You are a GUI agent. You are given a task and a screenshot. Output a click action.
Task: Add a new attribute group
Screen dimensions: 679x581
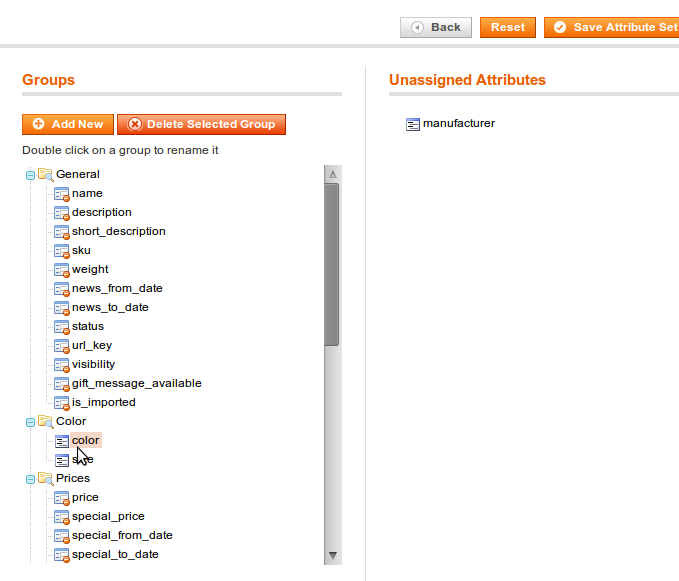coord(68,124)
